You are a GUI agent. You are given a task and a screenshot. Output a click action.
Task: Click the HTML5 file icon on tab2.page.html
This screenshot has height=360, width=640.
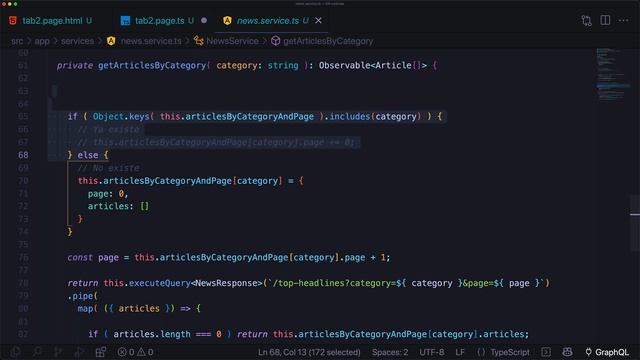click(x=13, y=20)
